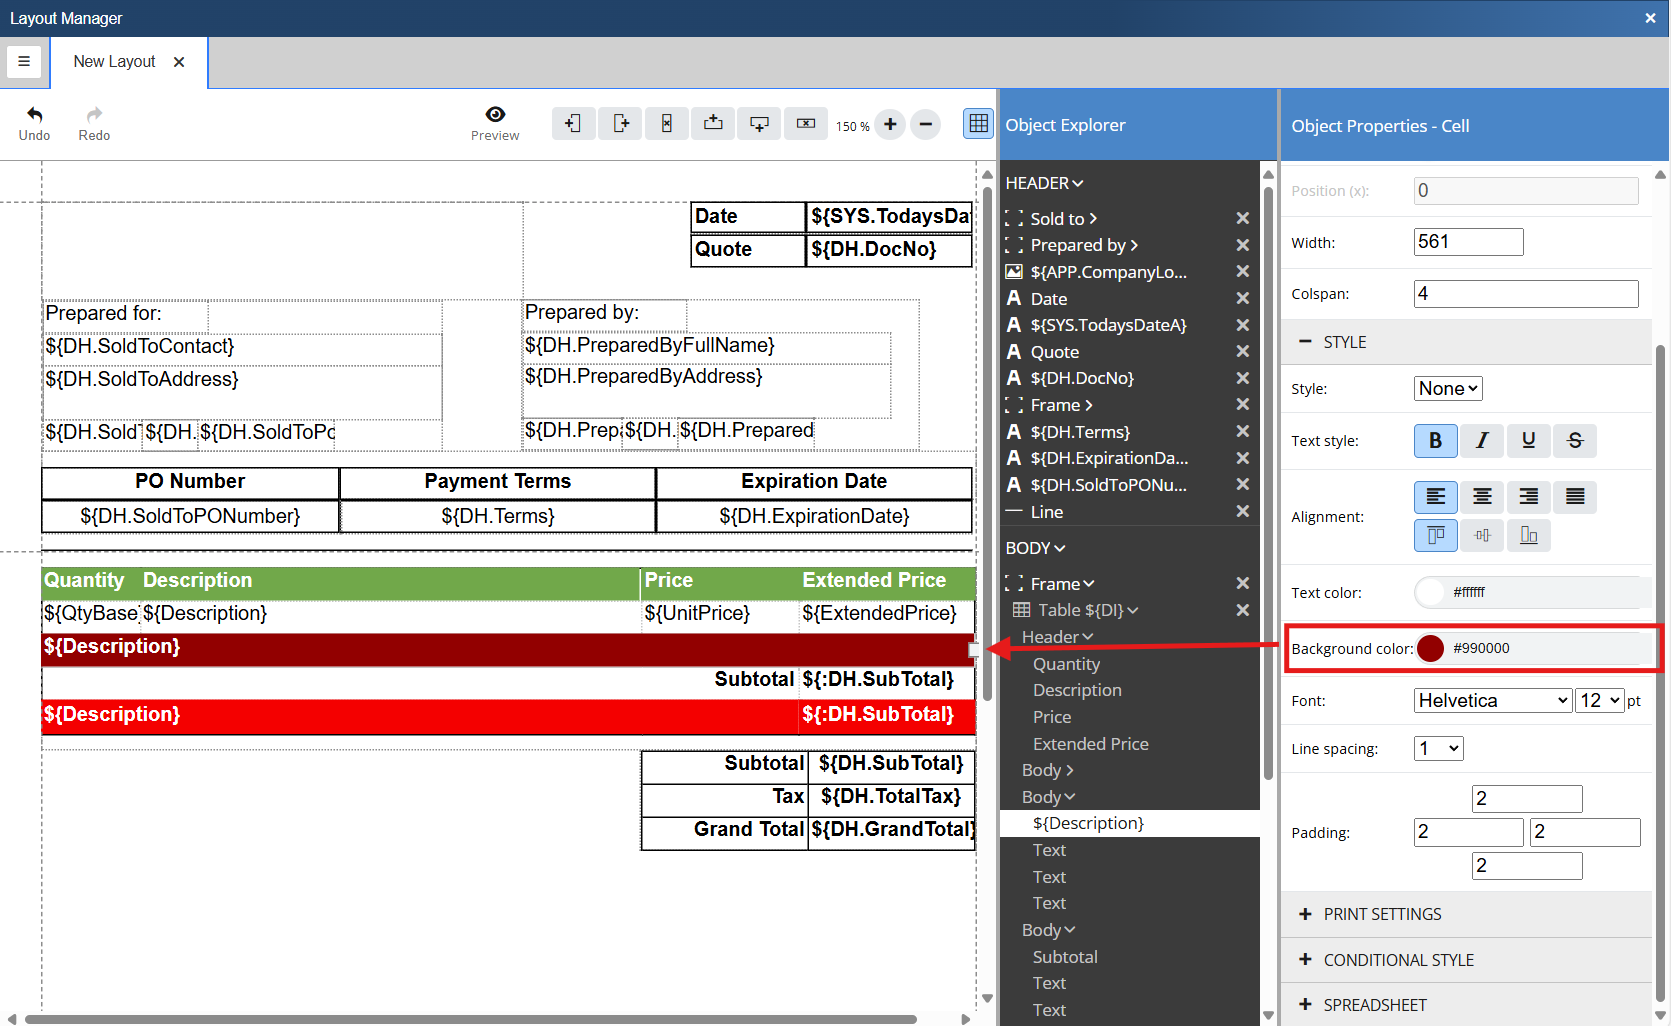Insert row below icon

pos(759,124)
